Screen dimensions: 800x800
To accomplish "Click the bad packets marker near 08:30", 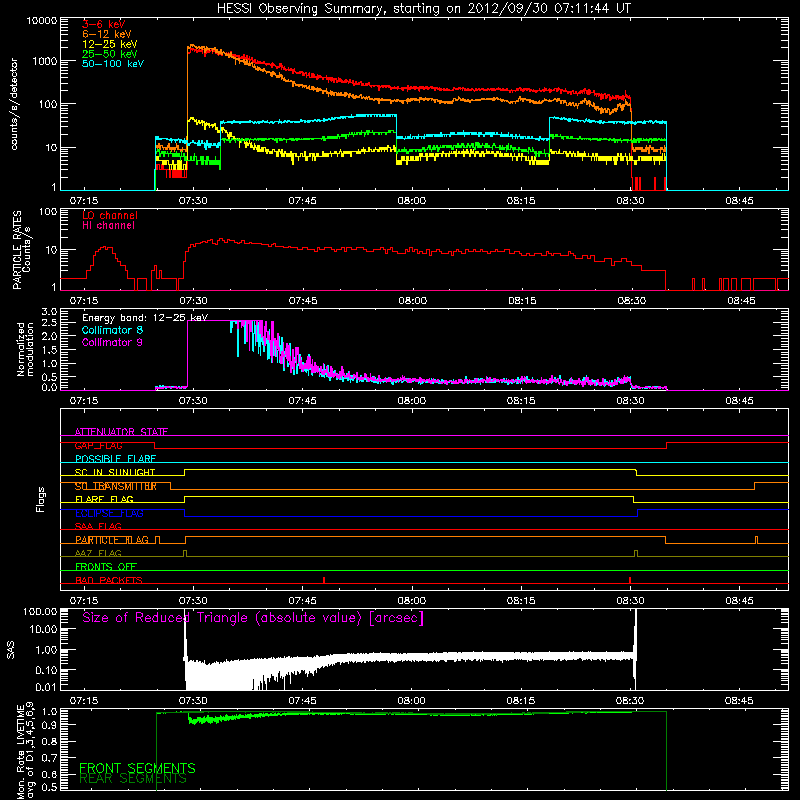I will pyautogui.click(x=630, y=580).
